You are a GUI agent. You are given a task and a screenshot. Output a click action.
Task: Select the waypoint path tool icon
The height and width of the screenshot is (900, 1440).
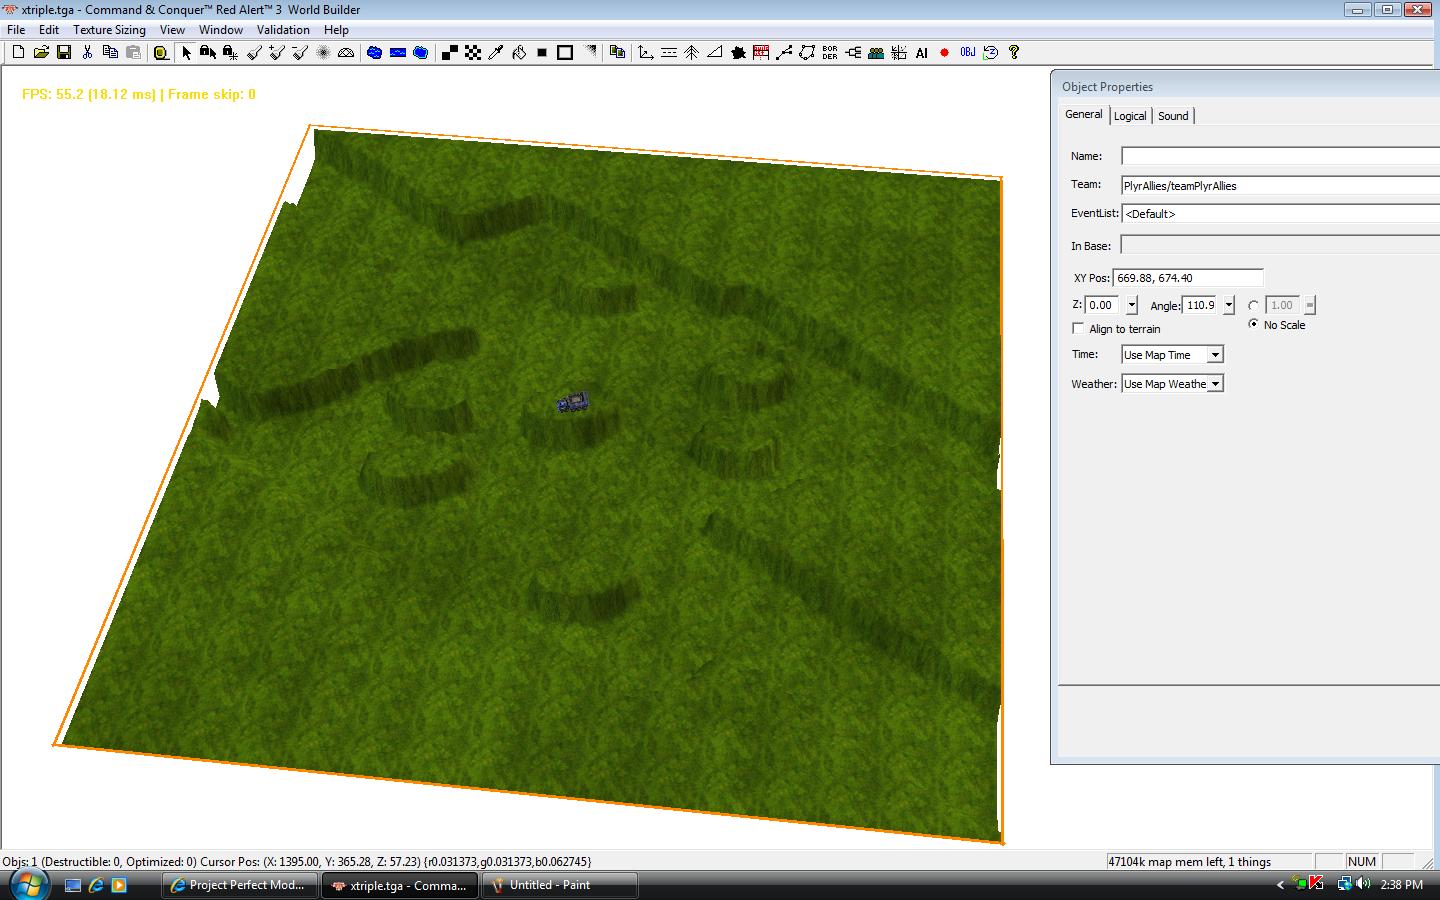click(x=784, y=52)
